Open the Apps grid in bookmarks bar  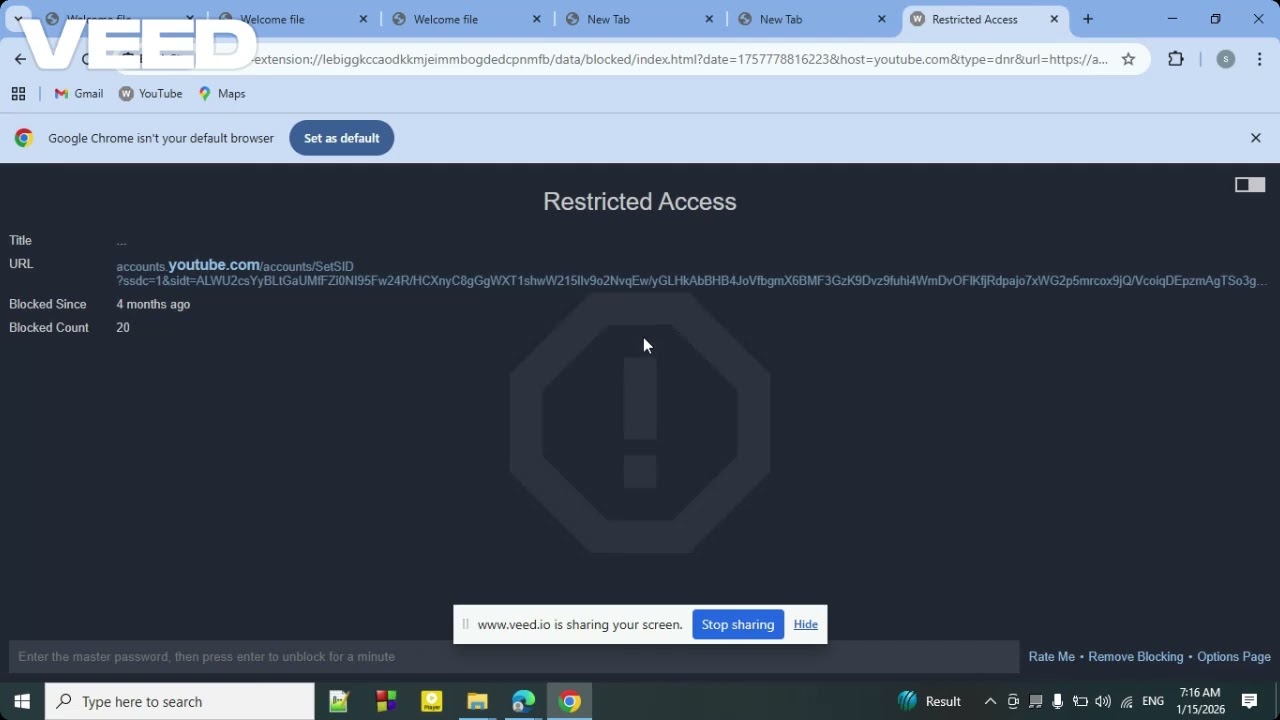coord(18,94)
